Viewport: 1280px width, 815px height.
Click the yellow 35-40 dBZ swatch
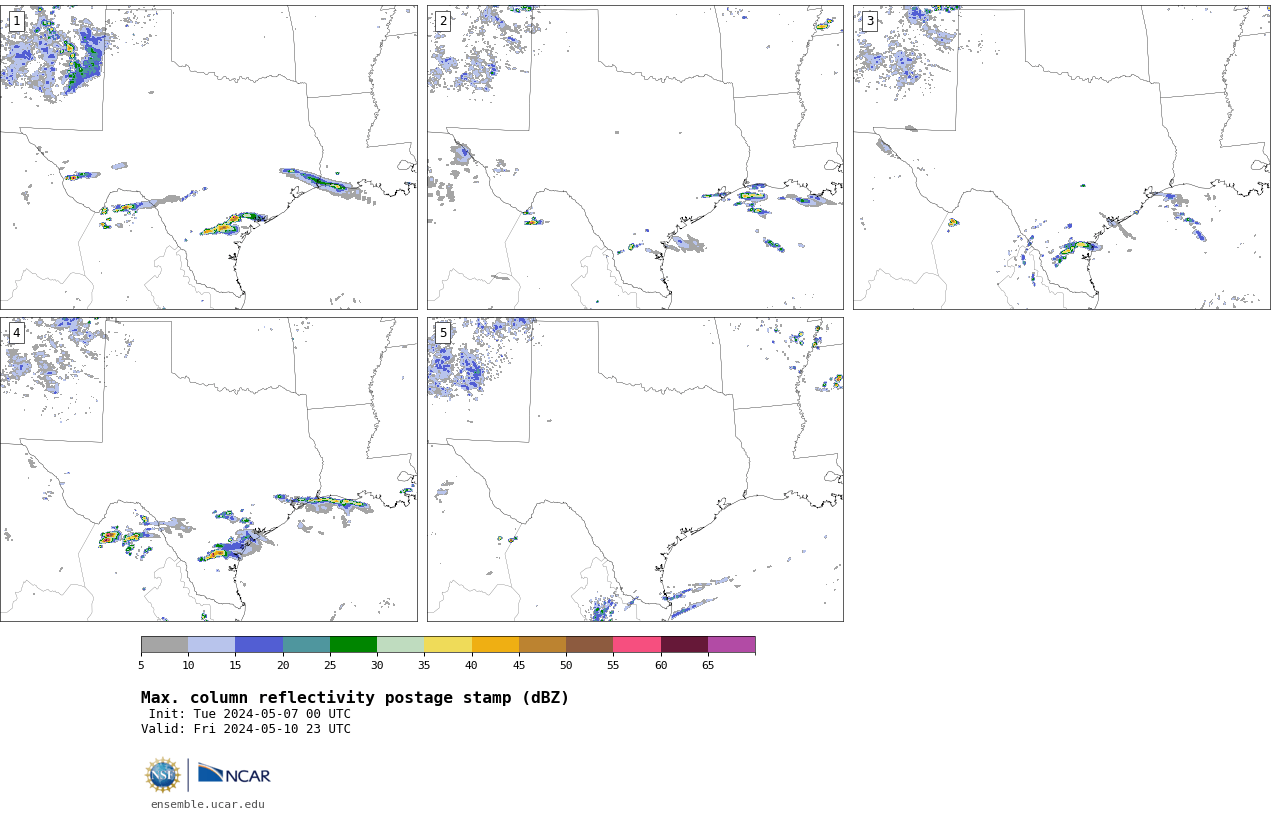click(x=448, y=644)
